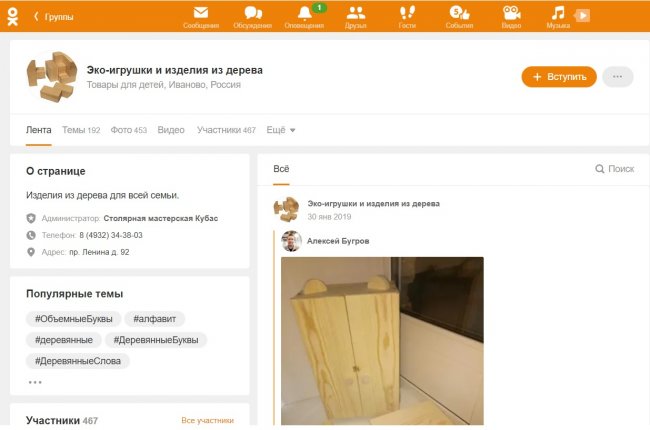Switch to the Фото tab

coord(128,130)
